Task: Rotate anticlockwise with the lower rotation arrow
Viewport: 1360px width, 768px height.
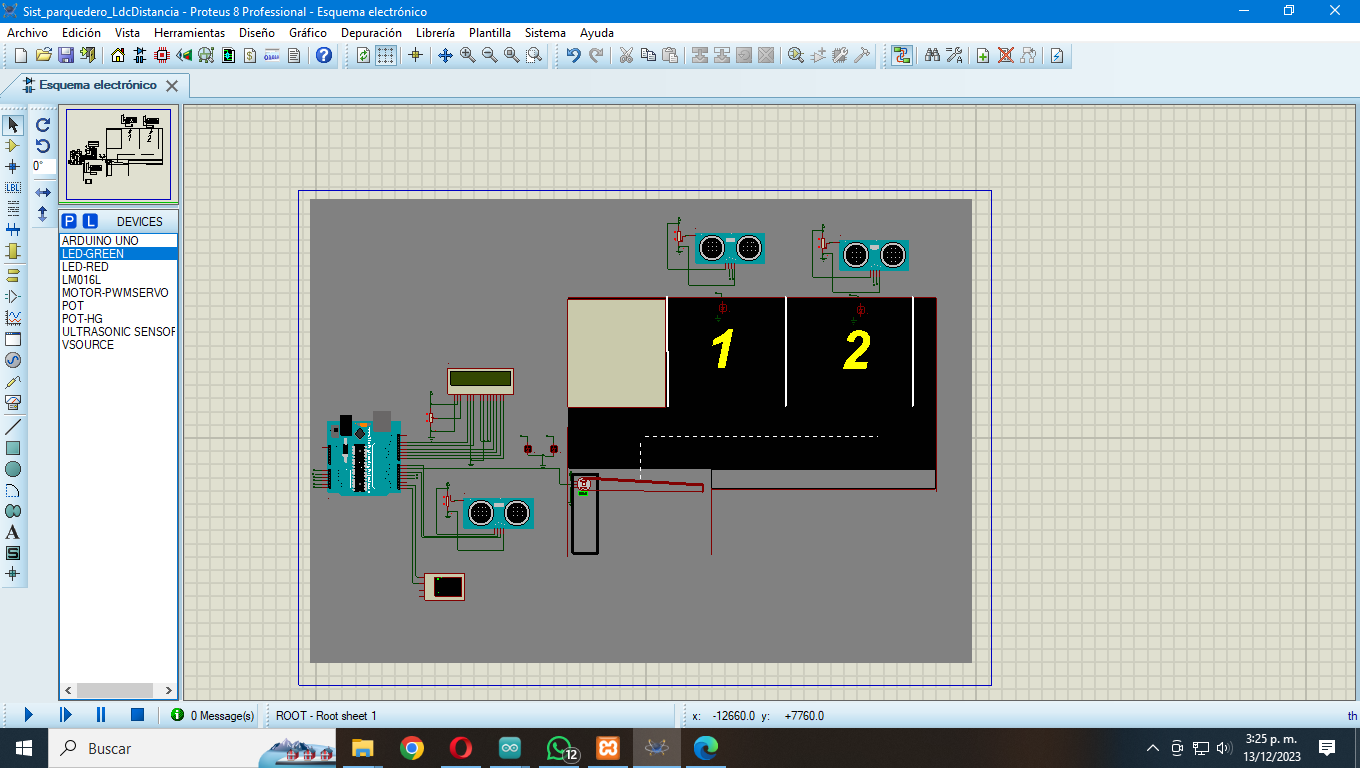Action: (43, 146)
